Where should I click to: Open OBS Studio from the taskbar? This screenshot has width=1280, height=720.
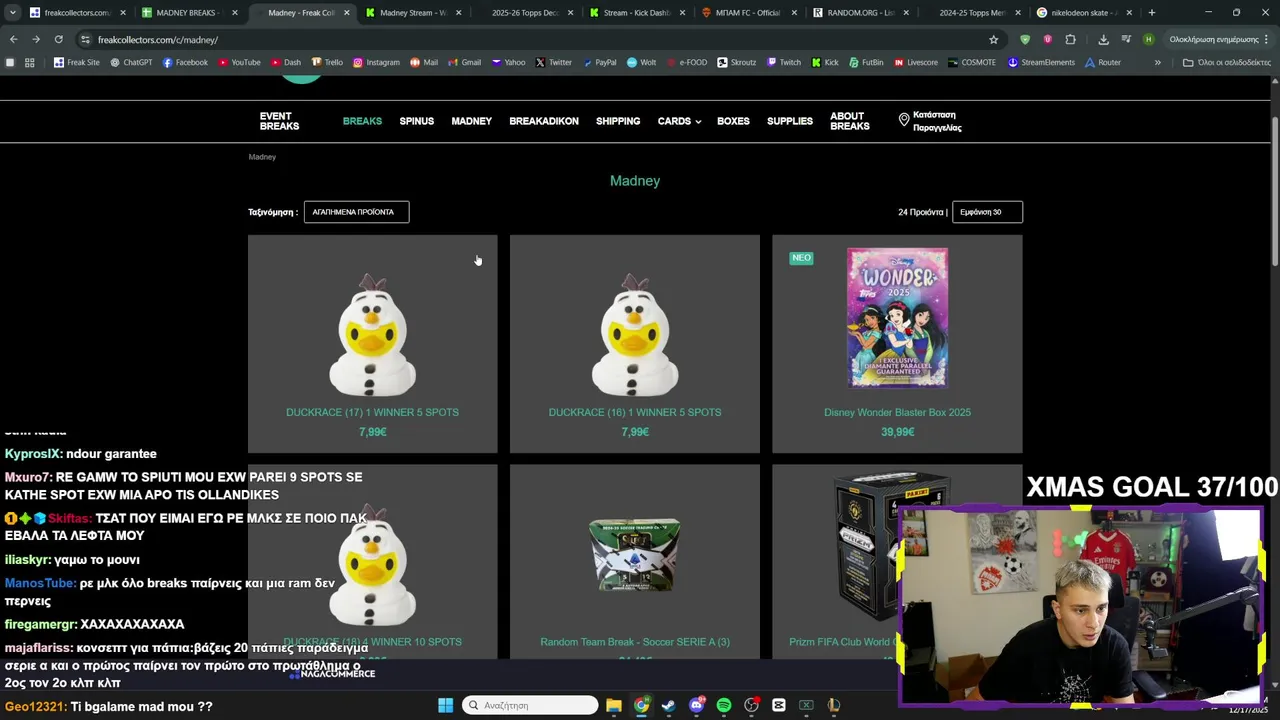tap(751, 705)
